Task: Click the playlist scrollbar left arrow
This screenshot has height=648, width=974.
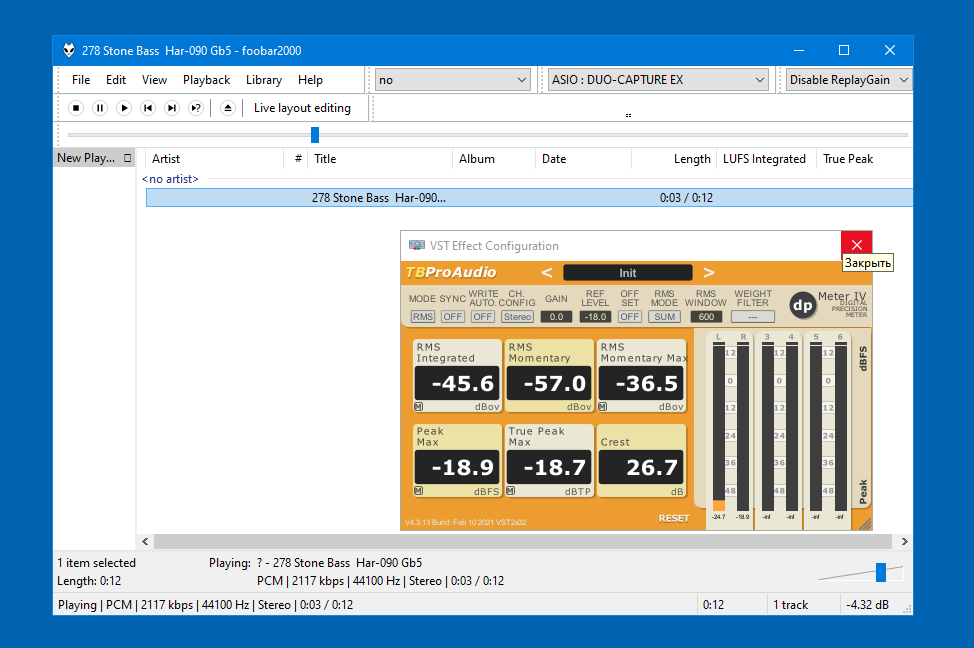Action: coord(145,542)
